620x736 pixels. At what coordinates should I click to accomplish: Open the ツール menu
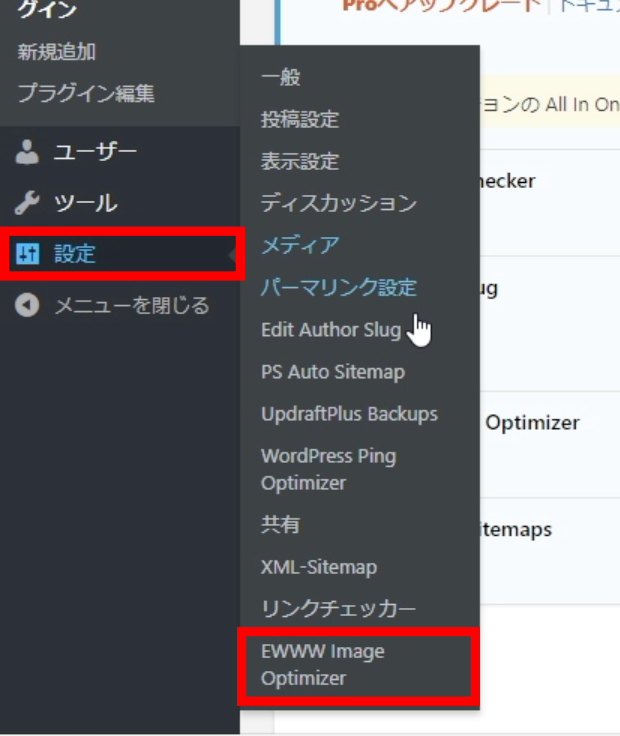coord(85,203)
